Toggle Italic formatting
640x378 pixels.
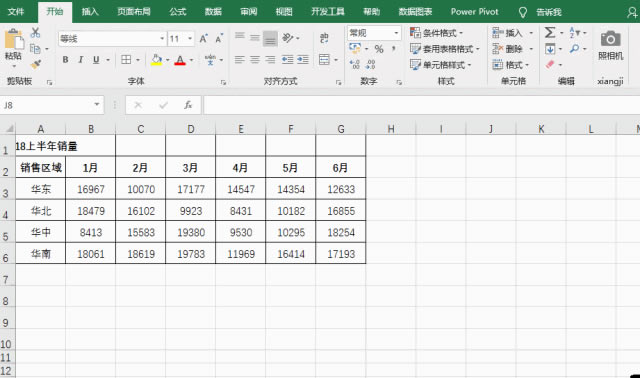(x=81, y=60)
